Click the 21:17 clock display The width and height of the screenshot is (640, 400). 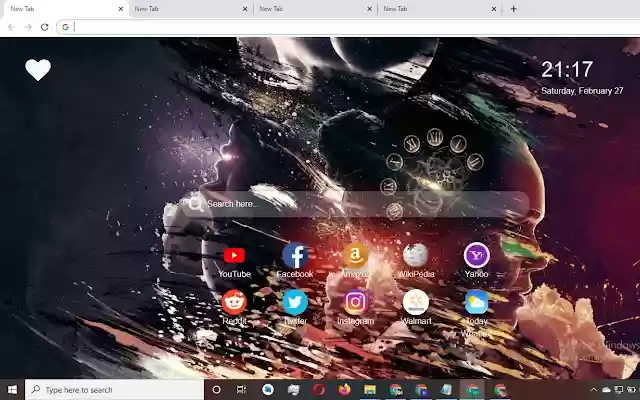(567, 69)
